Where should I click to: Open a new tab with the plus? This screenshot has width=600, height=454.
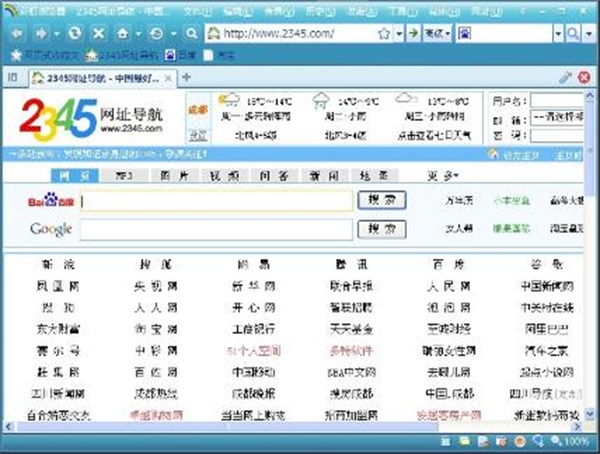click(x=186, y=77)
